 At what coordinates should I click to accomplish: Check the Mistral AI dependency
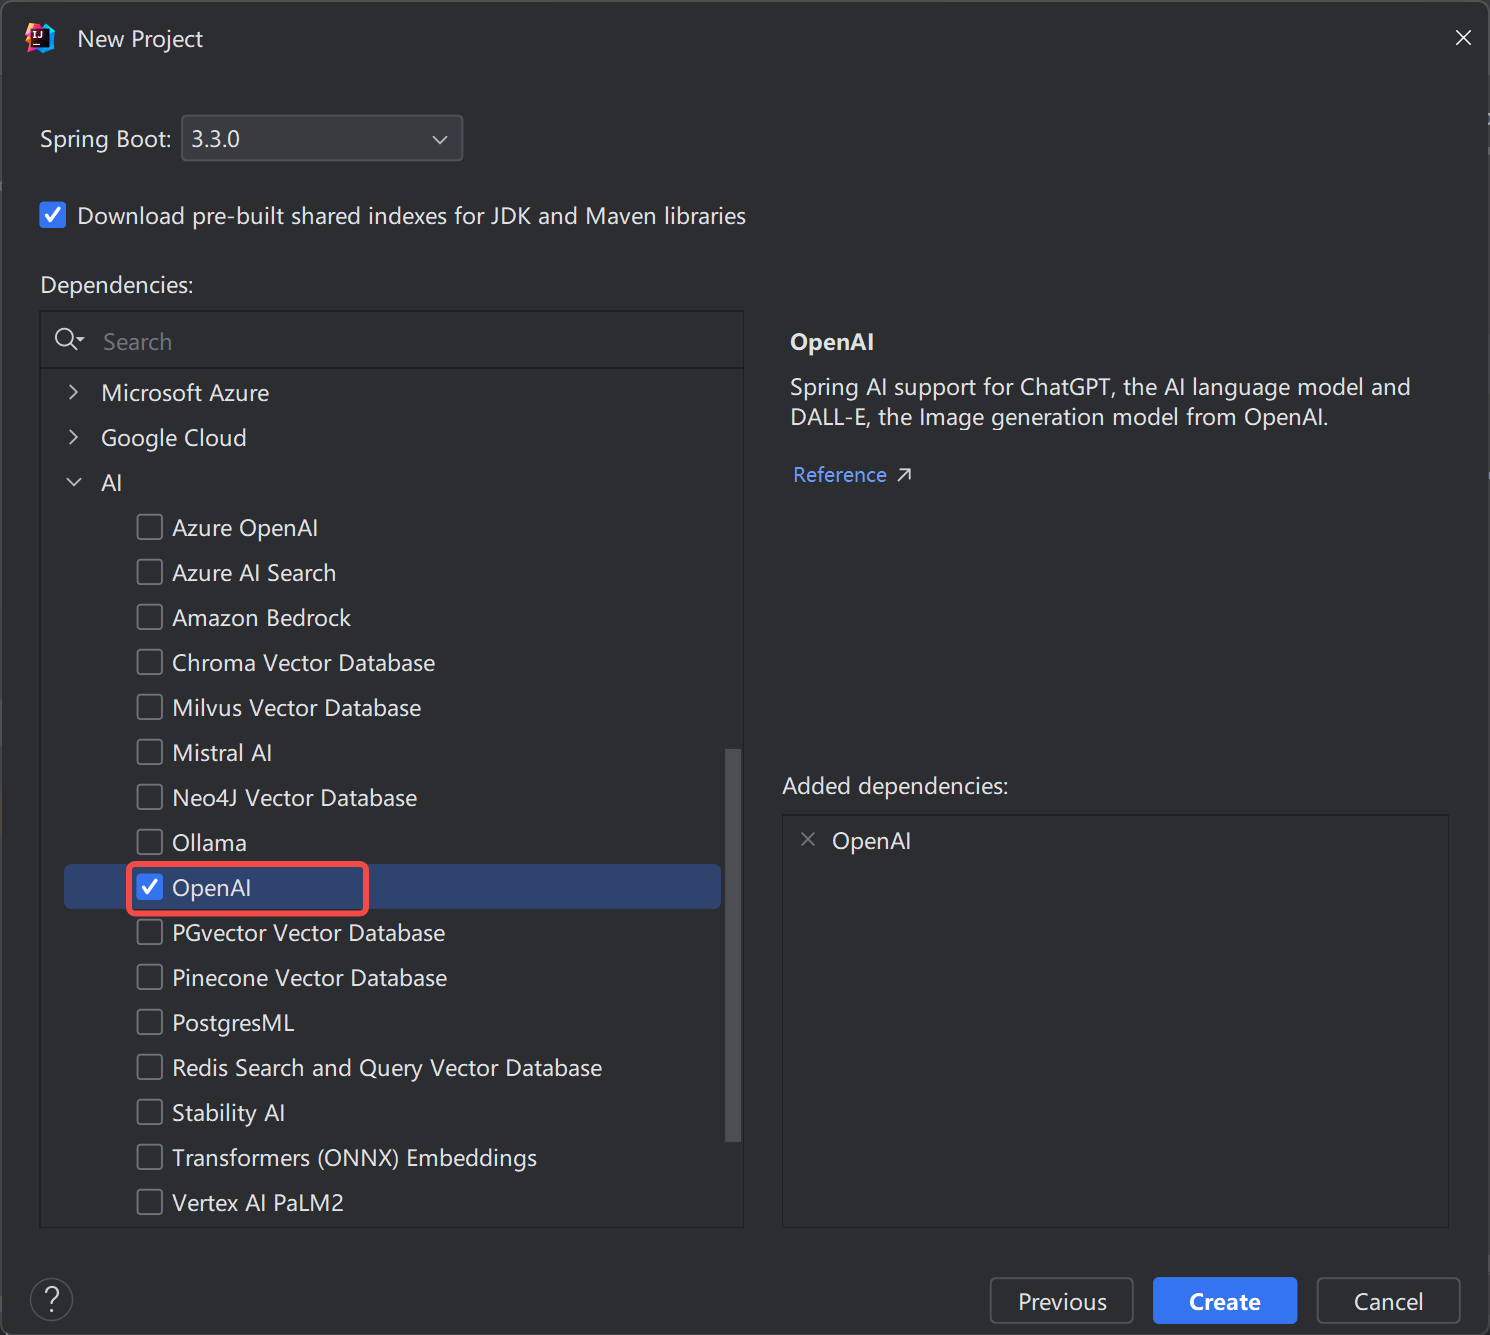point(150,752)
